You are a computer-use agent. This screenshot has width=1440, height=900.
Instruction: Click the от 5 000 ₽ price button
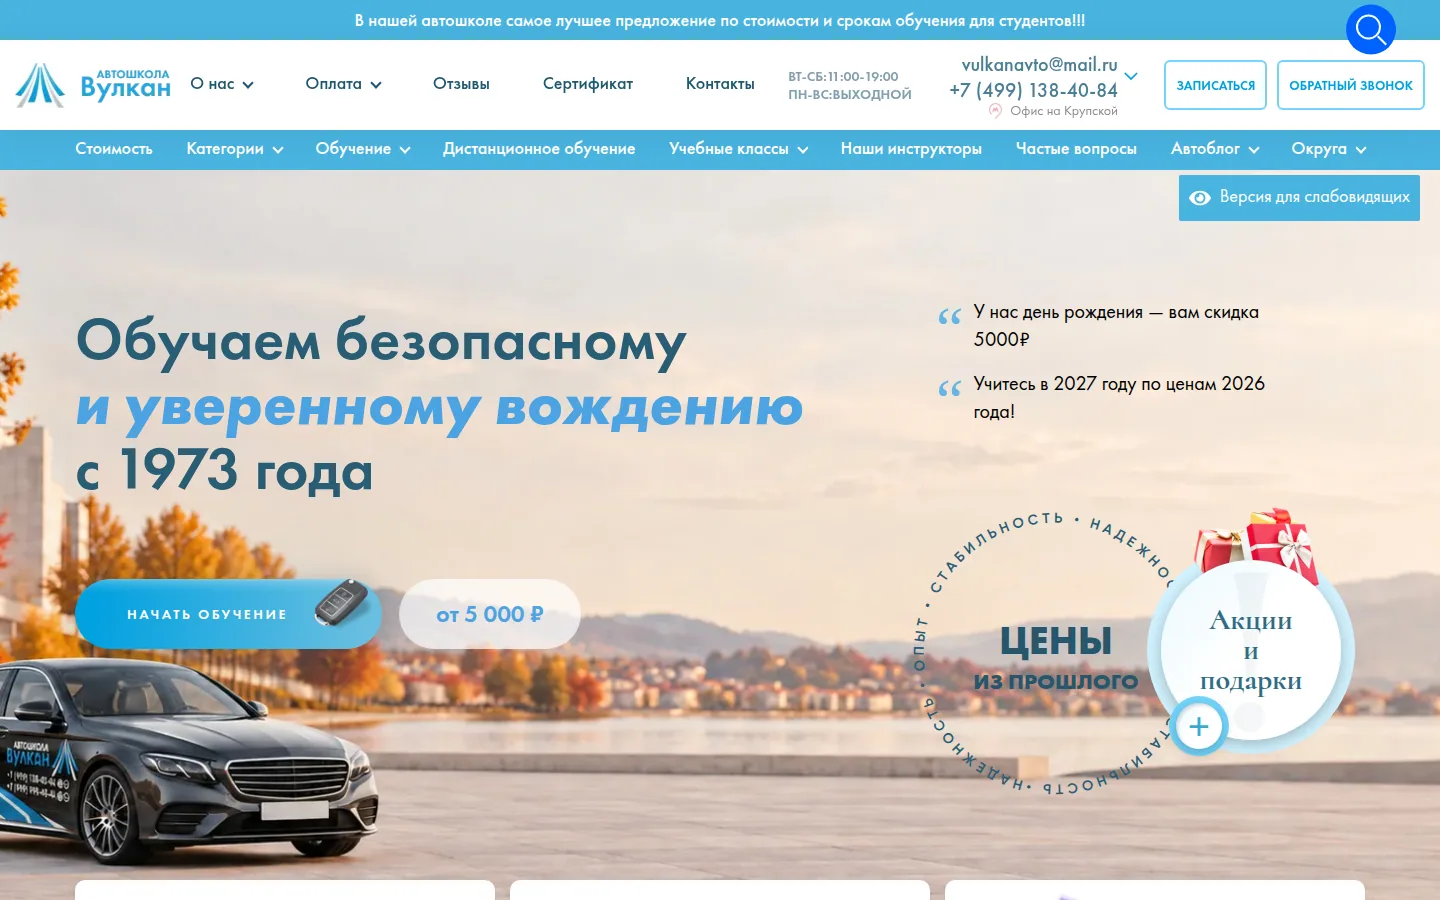click(490, 614)
